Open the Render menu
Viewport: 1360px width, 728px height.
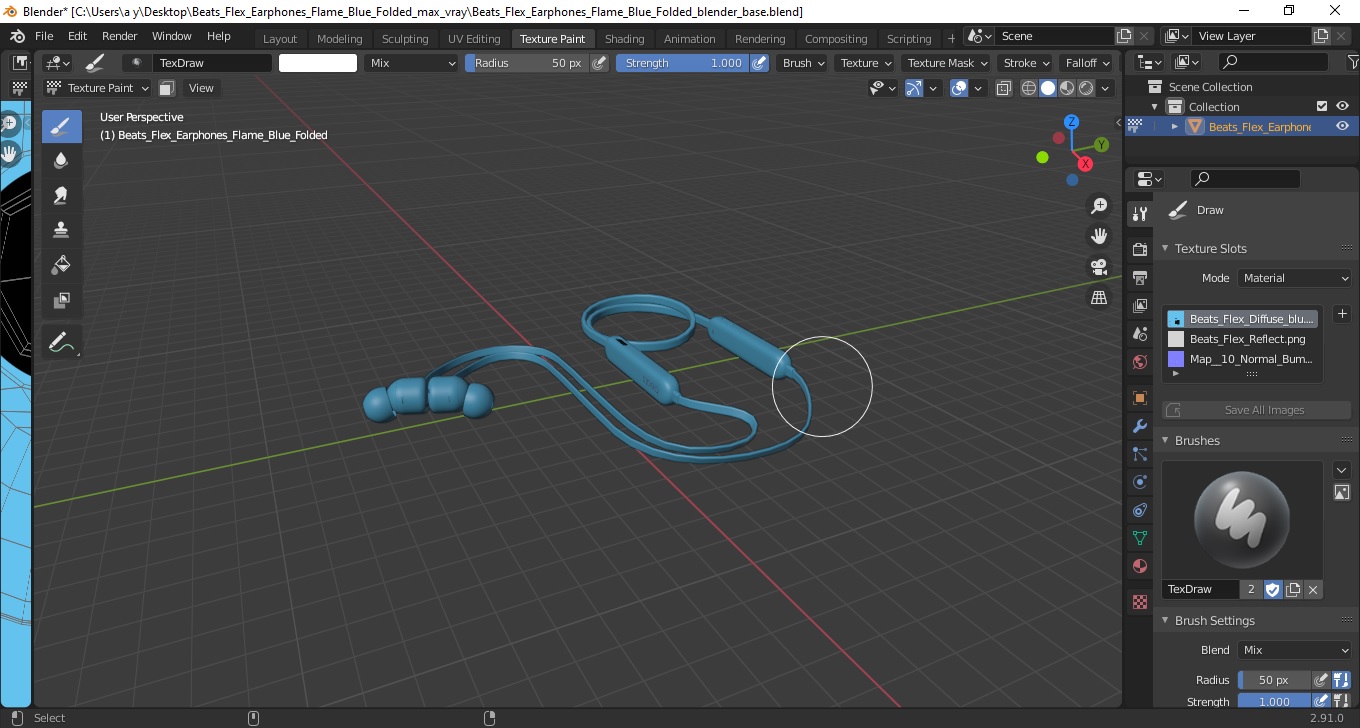click(x=119, y=36)
